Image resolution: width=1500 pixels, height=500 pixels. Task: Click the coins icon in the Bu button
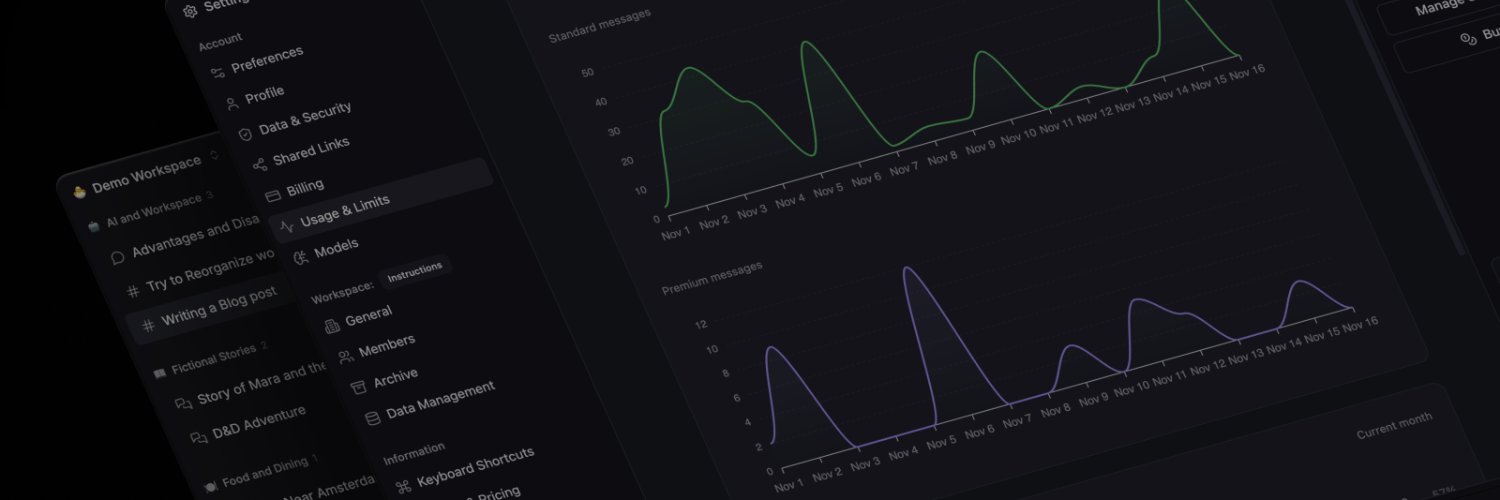(1468, 39)
